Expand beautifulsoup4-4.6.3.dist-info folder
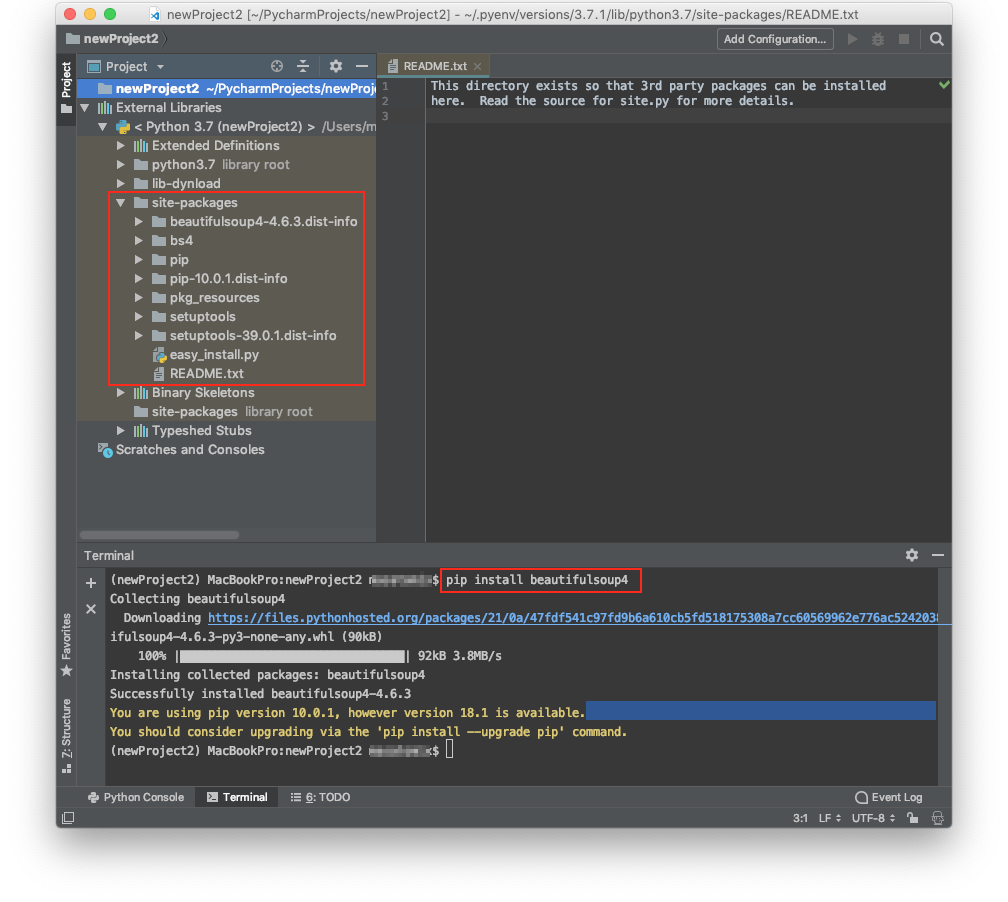This screenshot has height=902, width=1008. point(139,222)
